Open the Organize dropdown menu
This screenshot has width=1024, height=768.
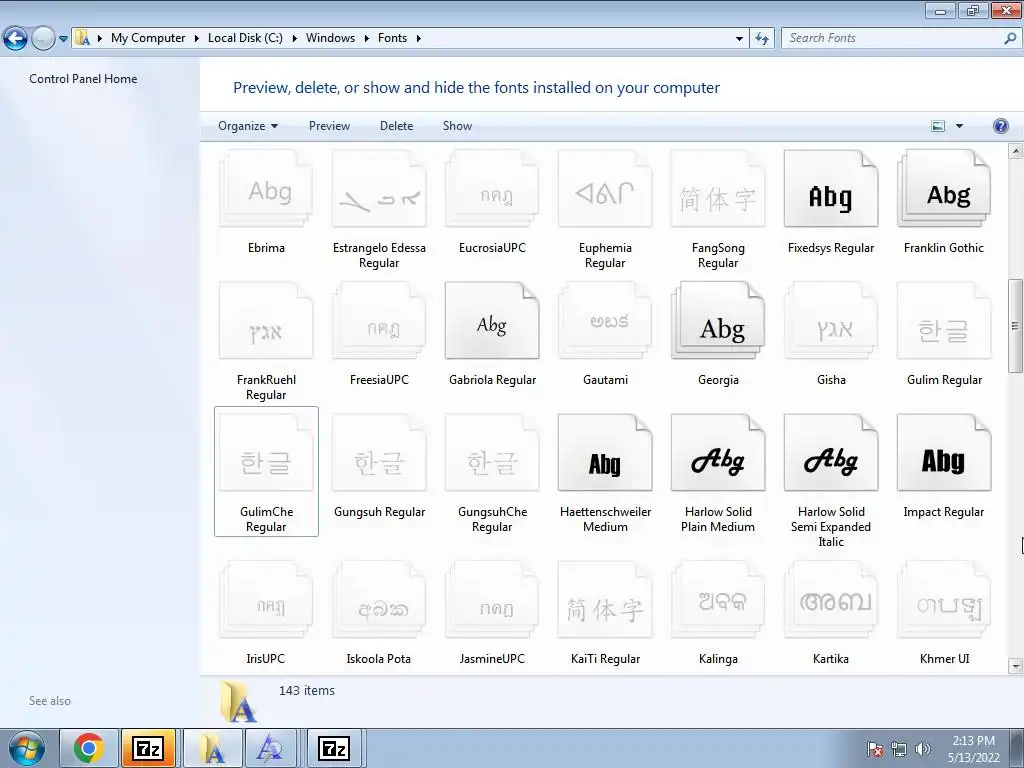248,126
